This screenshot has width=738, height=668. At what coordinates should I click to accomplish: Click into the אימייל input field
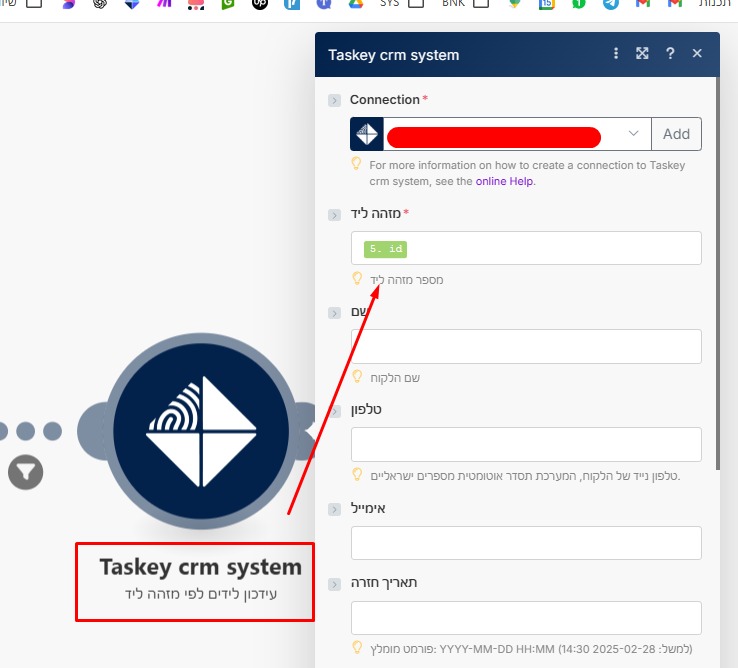click(526, 543)
